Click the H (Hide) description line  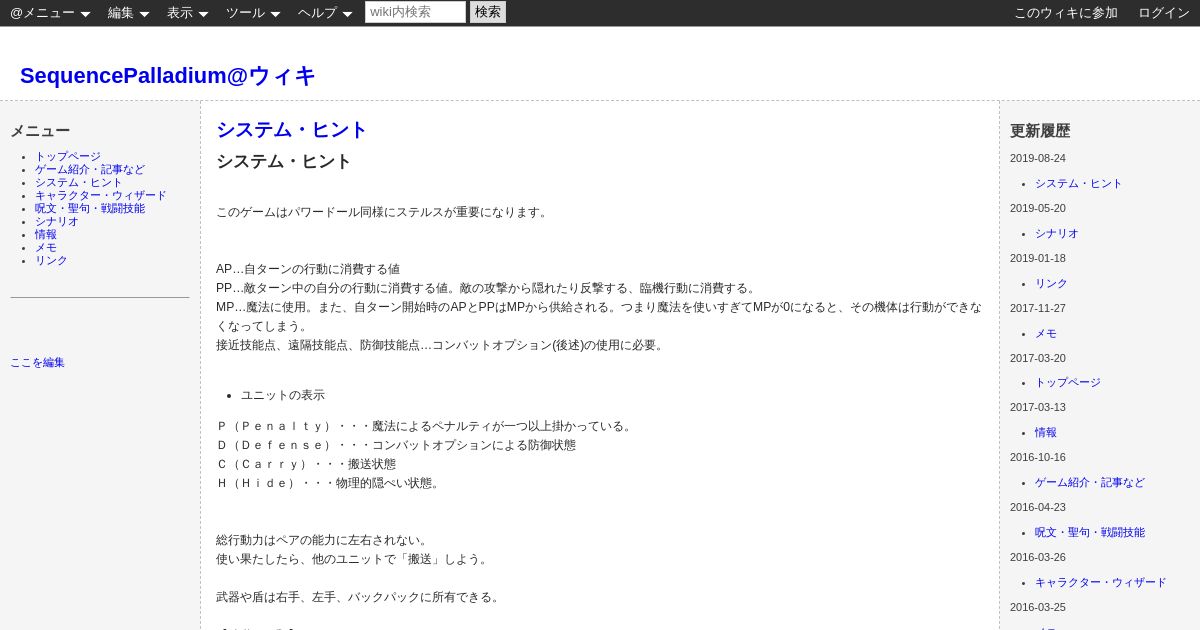330,483
